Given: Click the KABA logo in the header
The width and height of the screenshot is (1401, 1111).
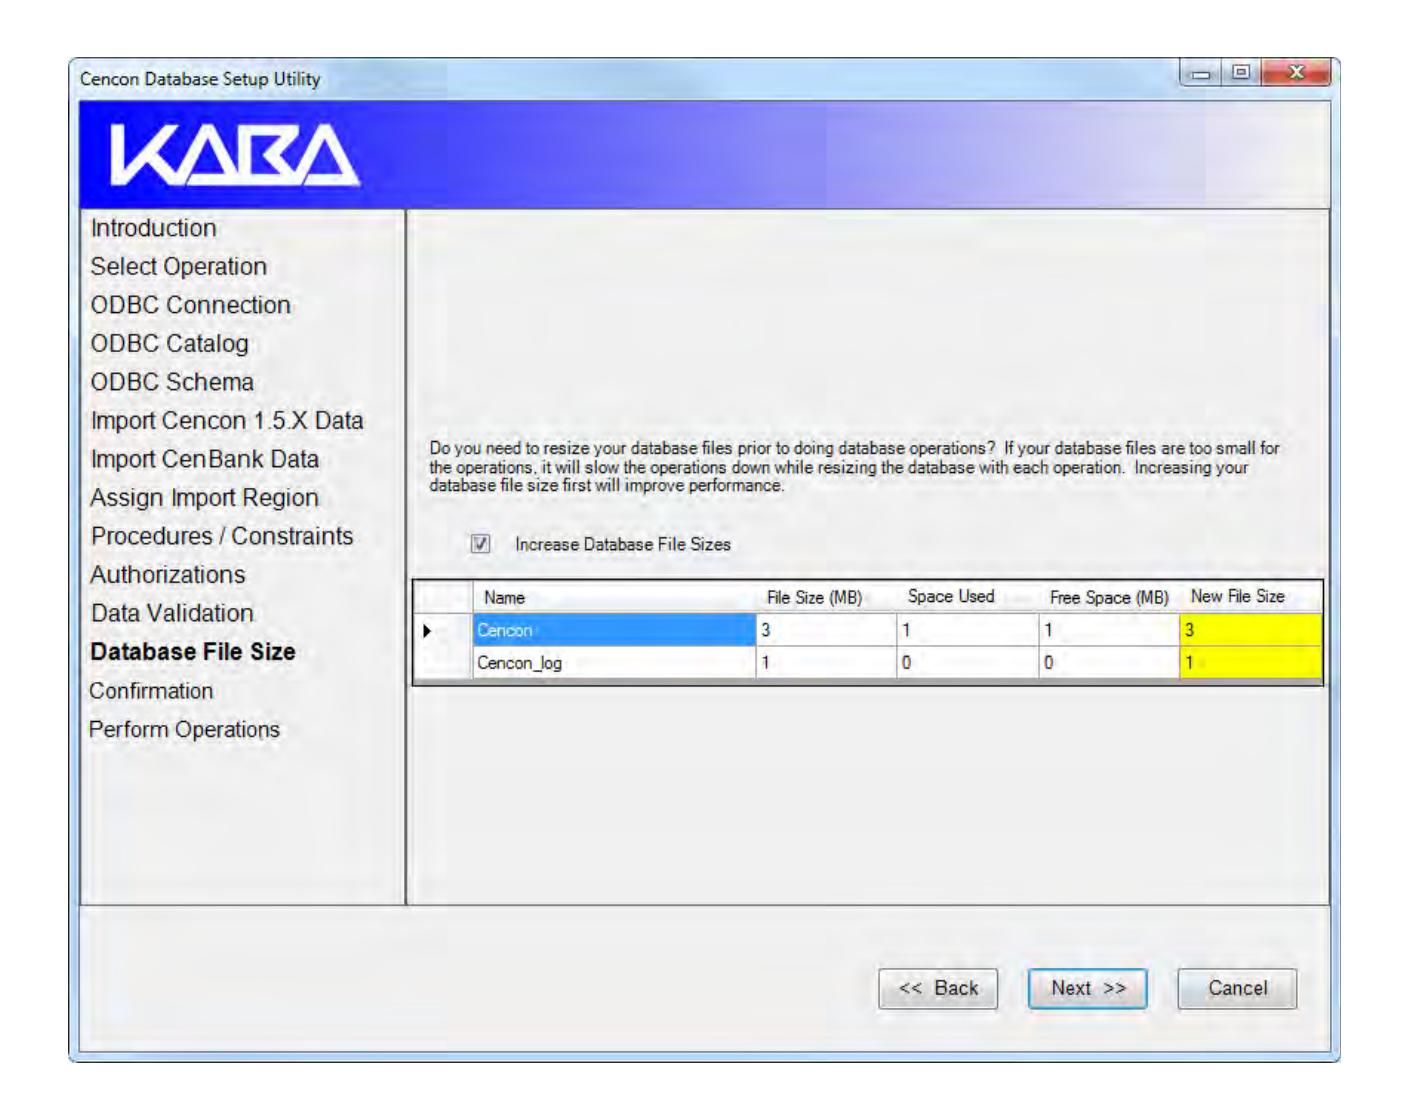Looking at the screenshot, I should [235, 156].
